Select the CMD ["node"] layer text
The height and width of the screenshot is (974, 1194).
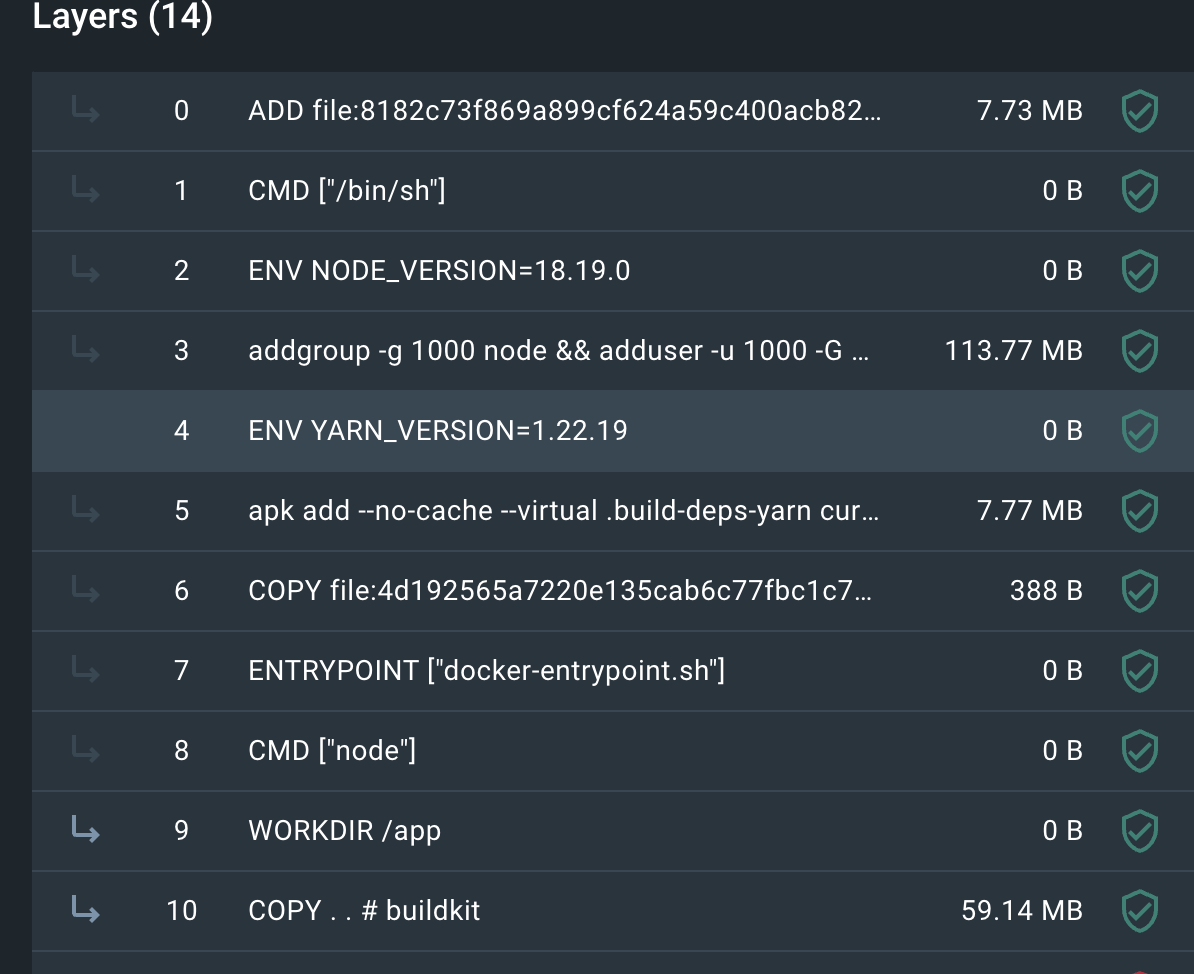pyautogui.click(x=332, y=751)
